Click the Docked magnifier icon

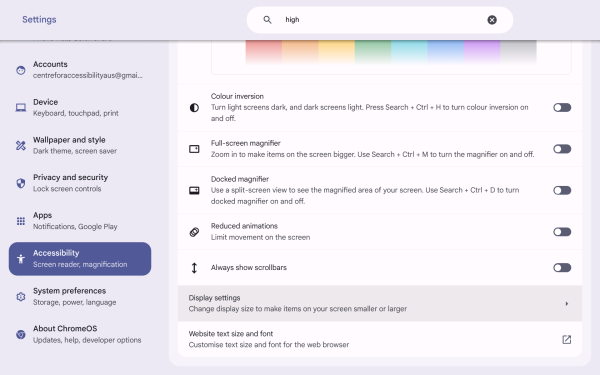pyautogui.click(x=194, y=190)
